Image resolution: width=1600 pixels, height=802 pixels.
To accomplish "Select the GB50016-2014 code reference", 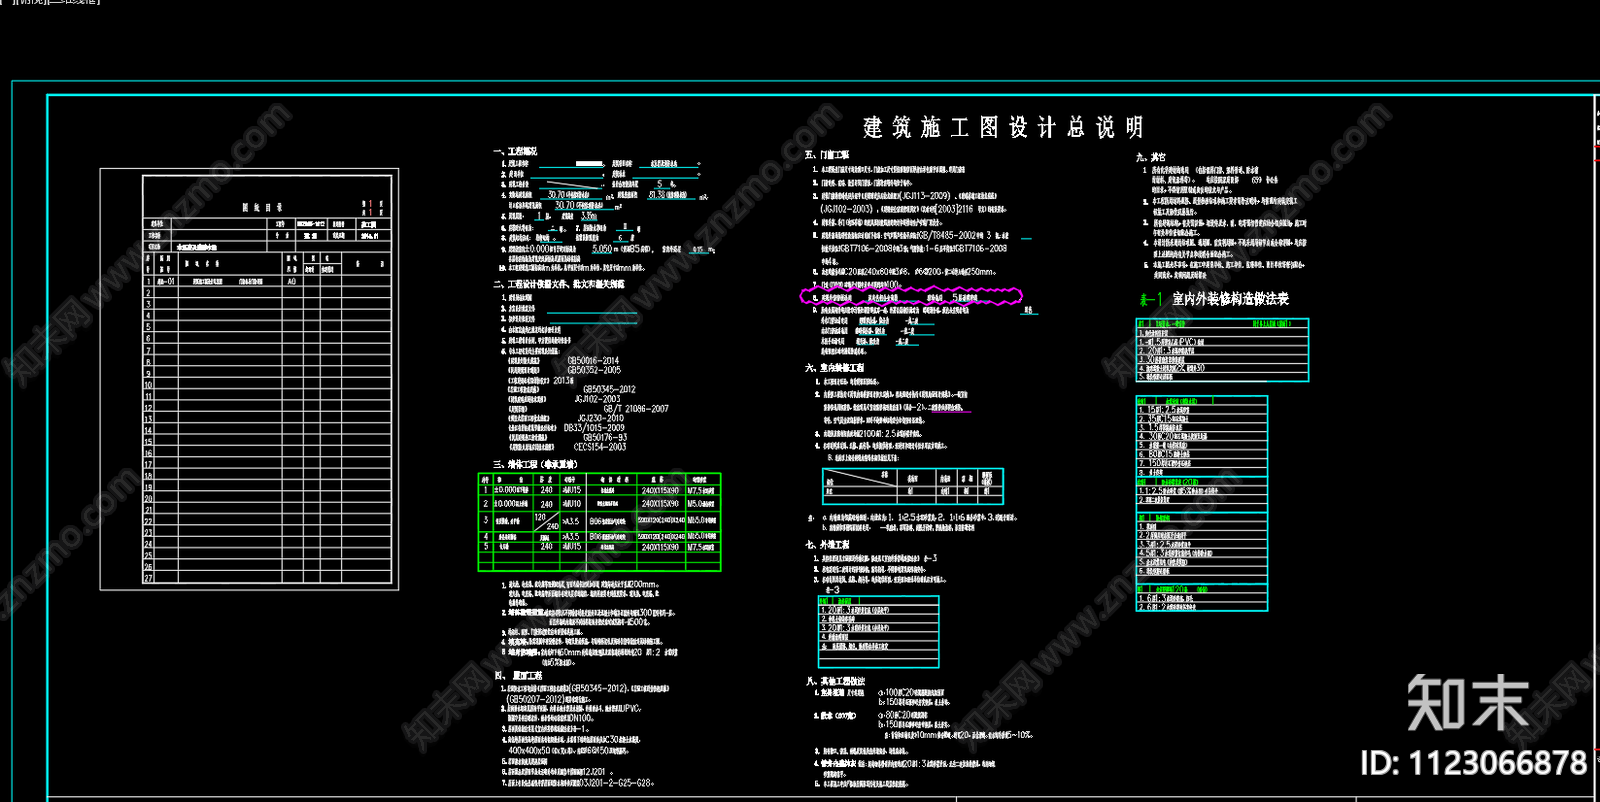I will click(x=593, y=360).
